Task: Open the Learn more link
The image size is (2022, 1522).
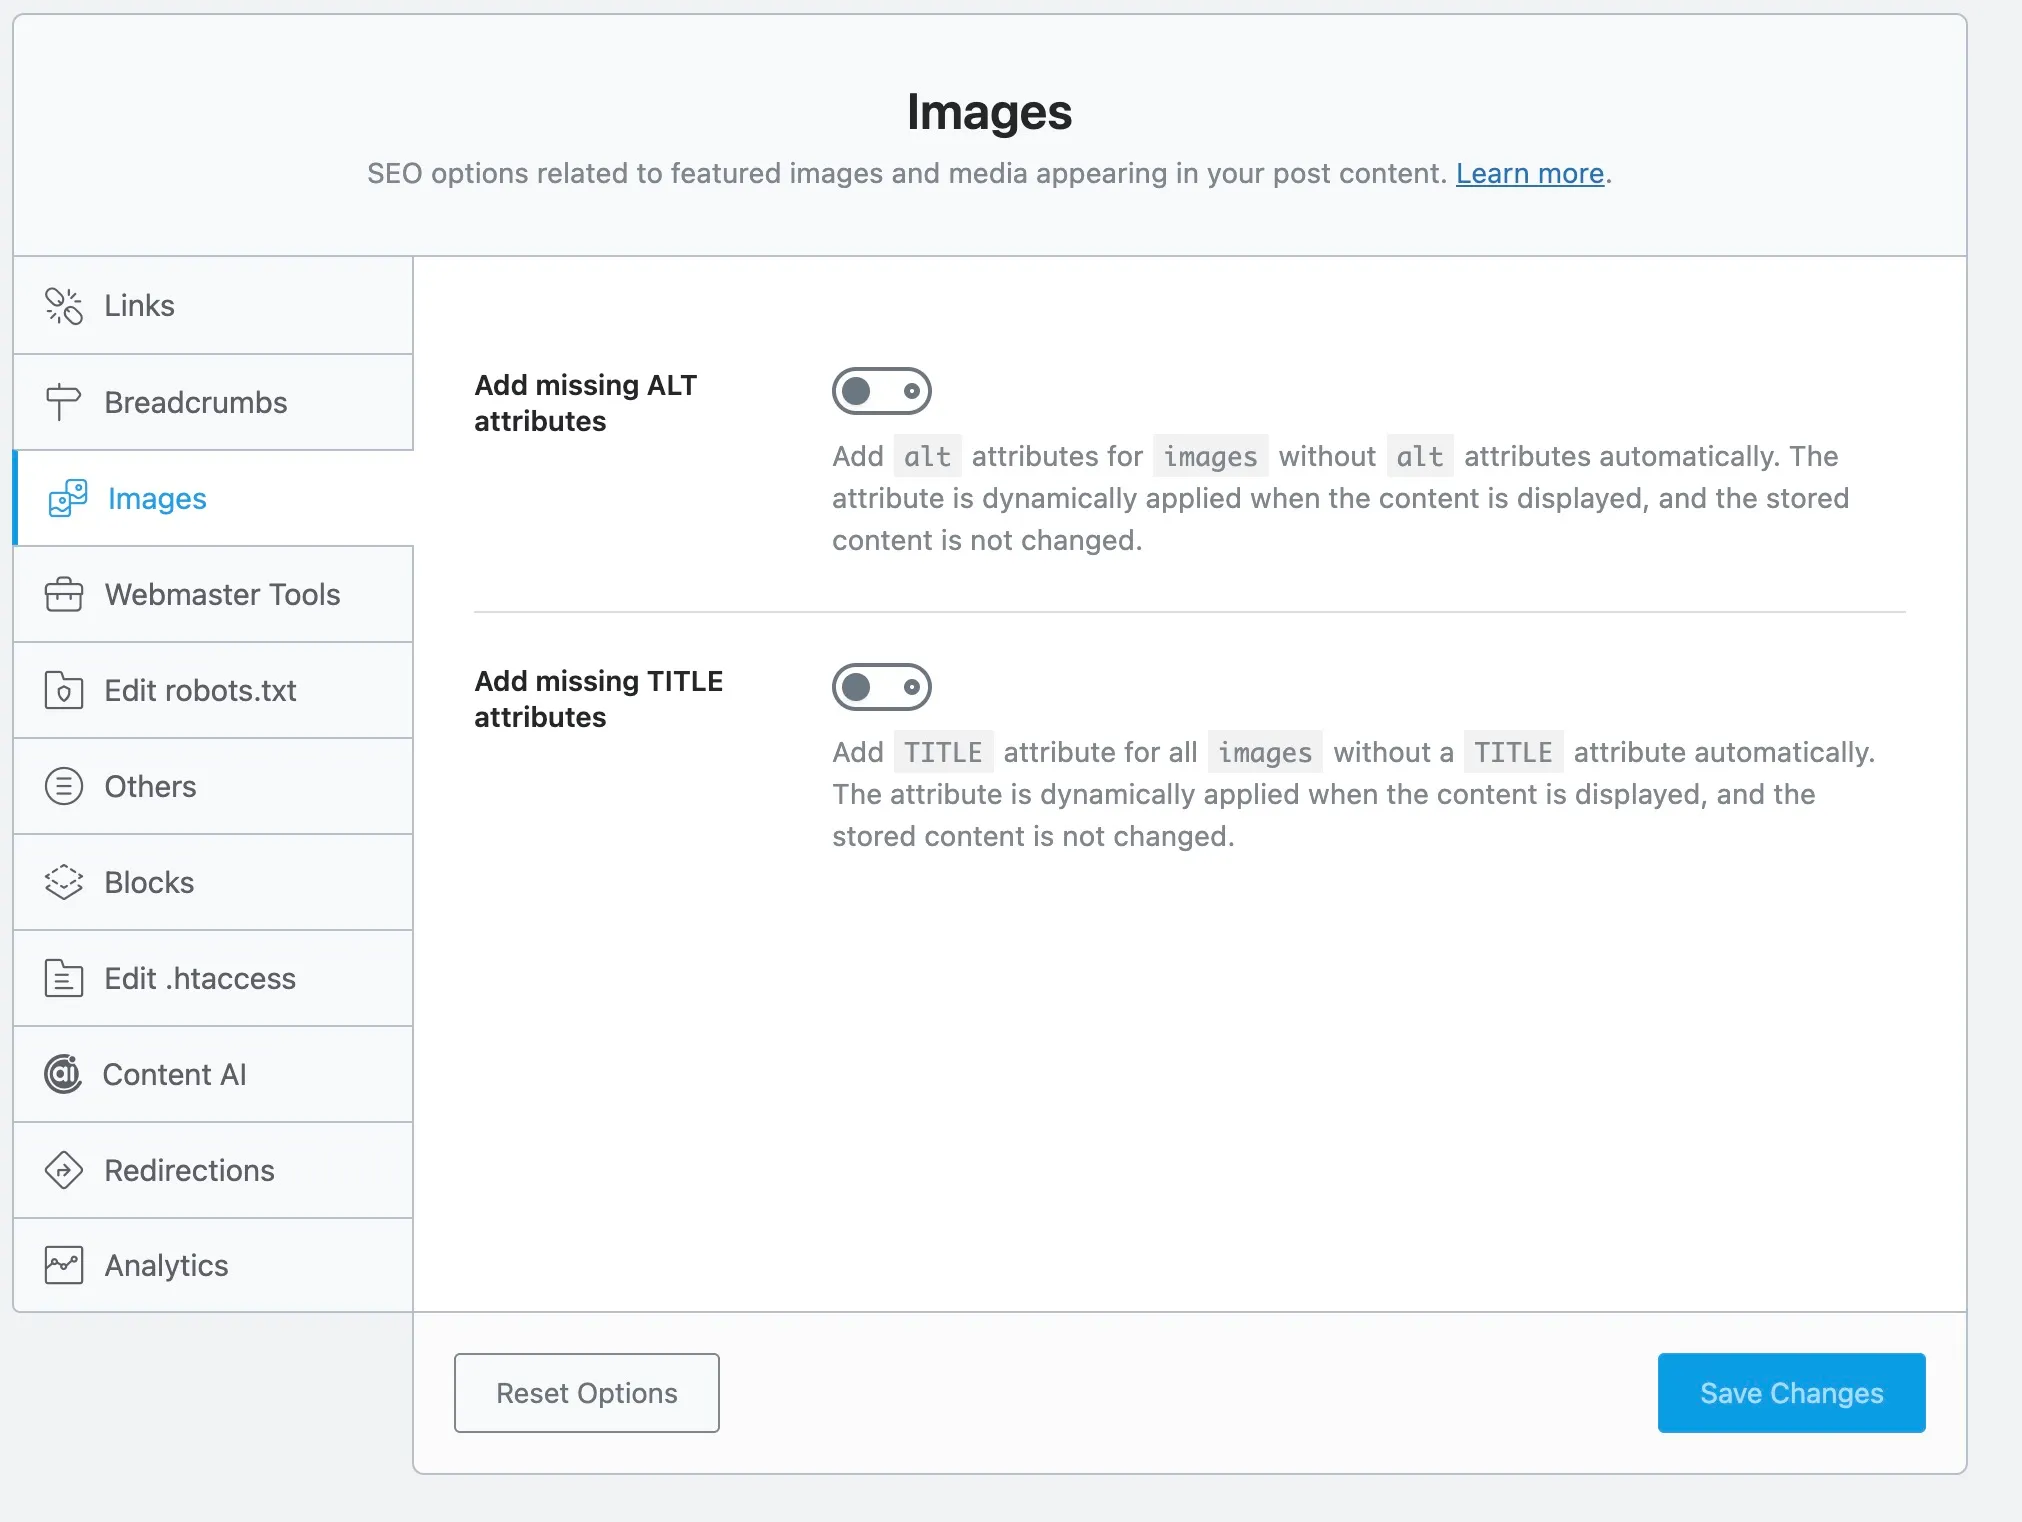Action: pos(1529,173)
